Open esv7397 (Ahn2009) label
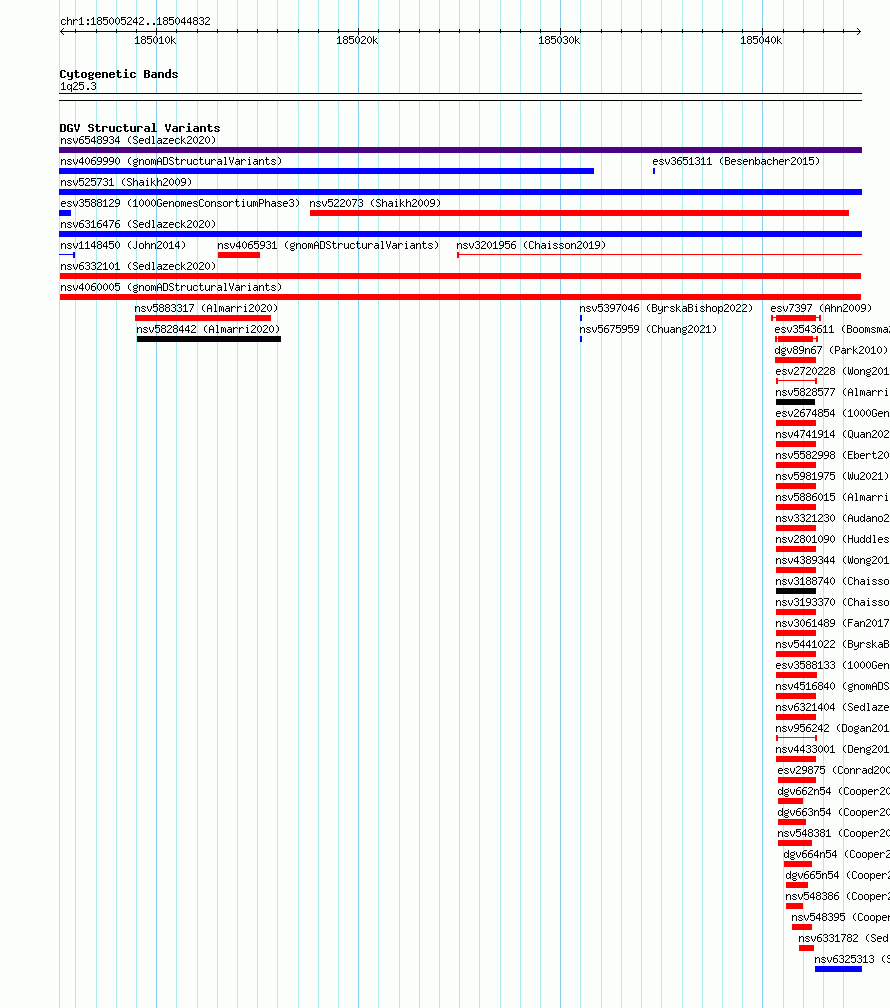This screenshot has height=1008, width=890. (x=821, y=309)
